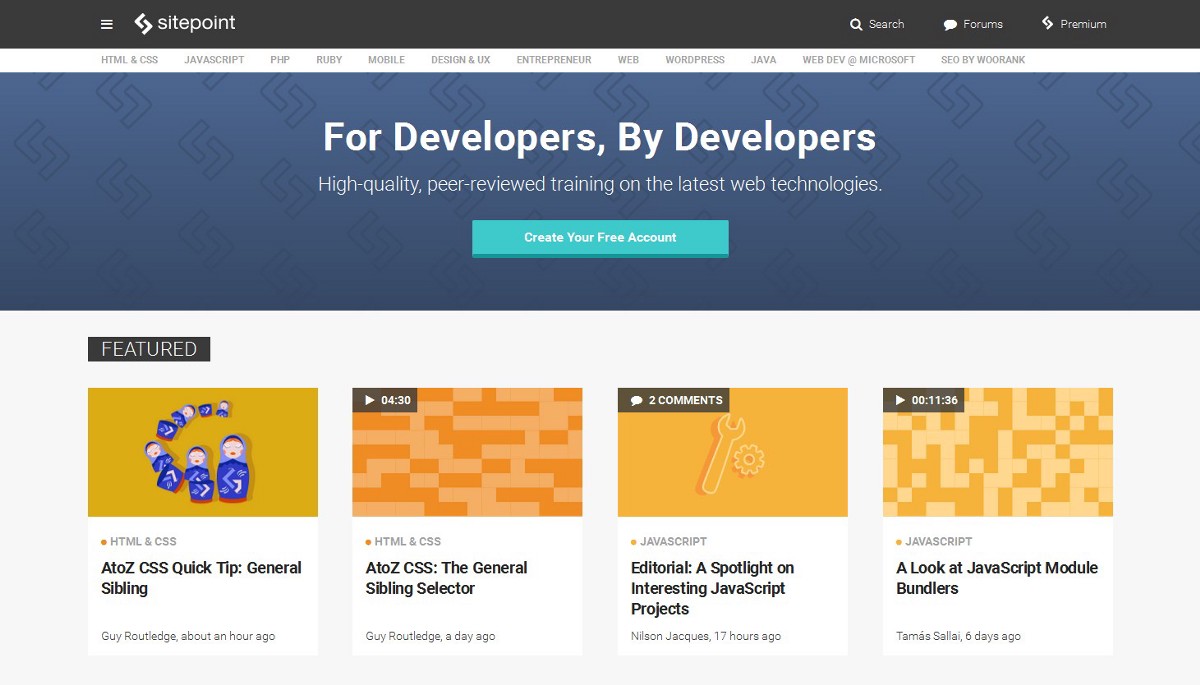Open the hamburger menu icon
The width and height of the screenshot is (1200, 685).
pyautogui.click(x=107, y=24)
